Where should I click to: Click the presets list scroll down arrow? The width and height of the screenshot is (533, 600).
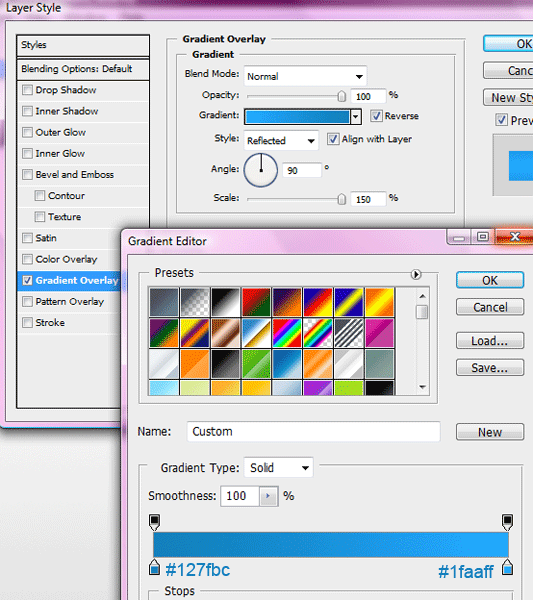click(x=422, y=387)
